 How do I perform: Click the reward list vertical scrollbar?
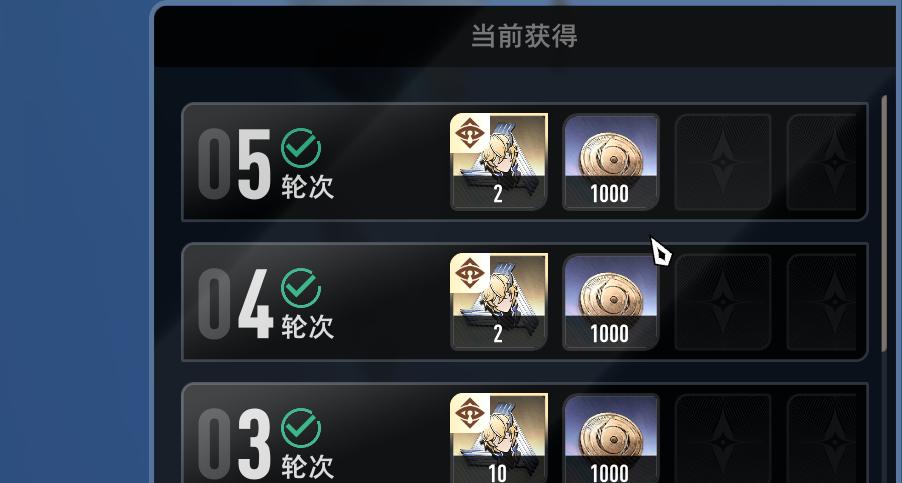point(885,223)
